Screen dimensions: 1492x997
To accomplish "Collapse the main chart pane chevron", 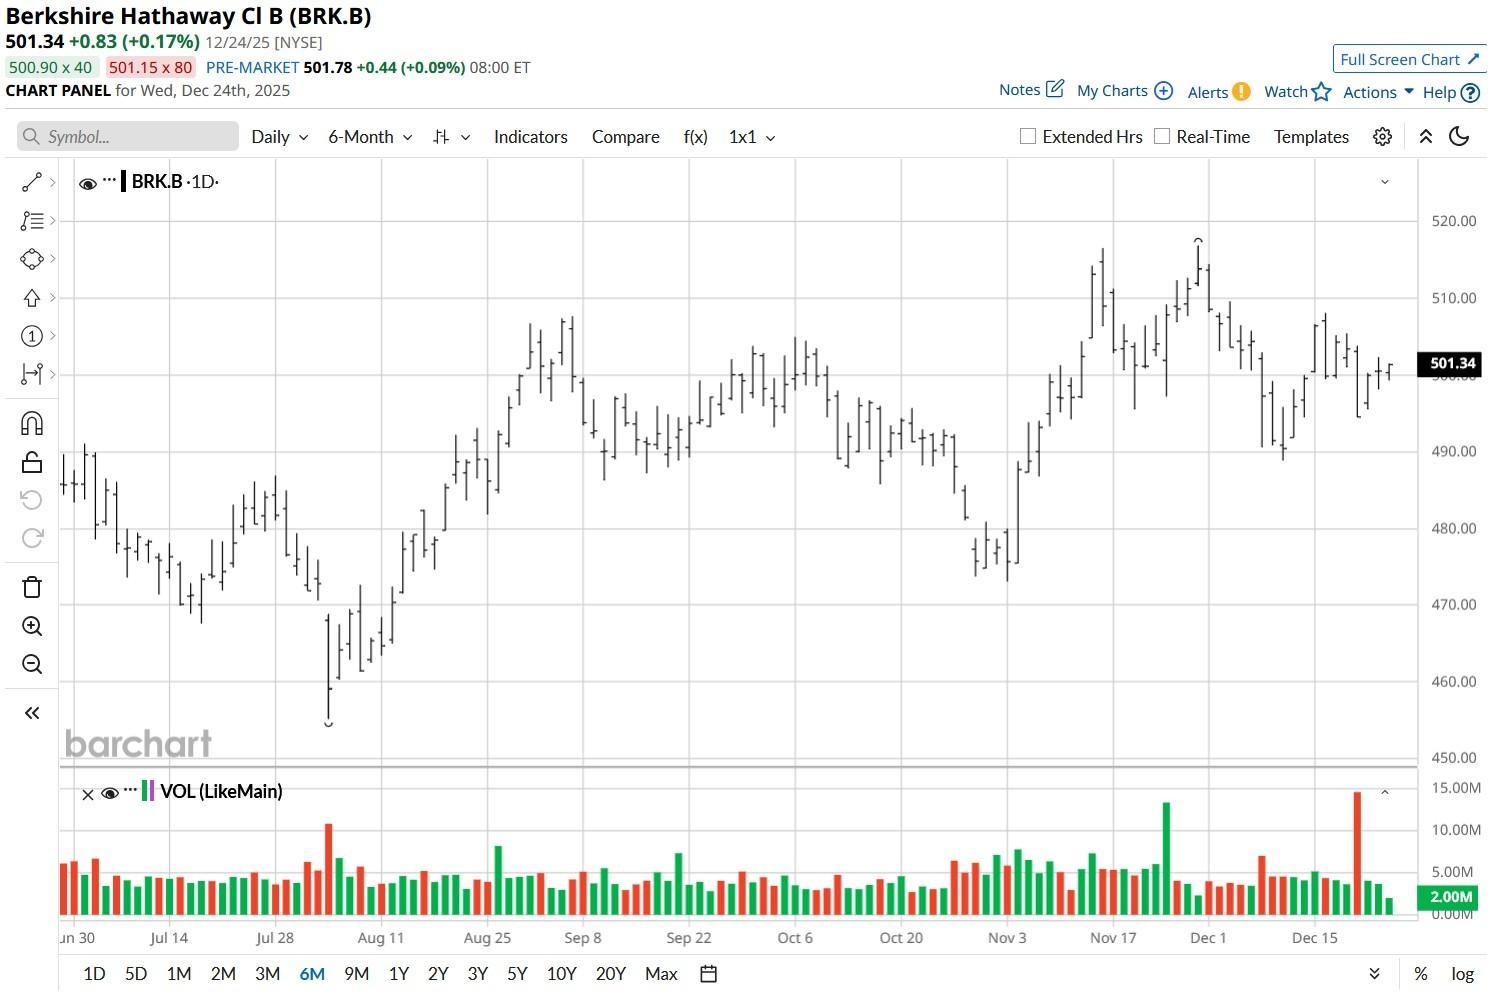I will (x=1385, y=182).
